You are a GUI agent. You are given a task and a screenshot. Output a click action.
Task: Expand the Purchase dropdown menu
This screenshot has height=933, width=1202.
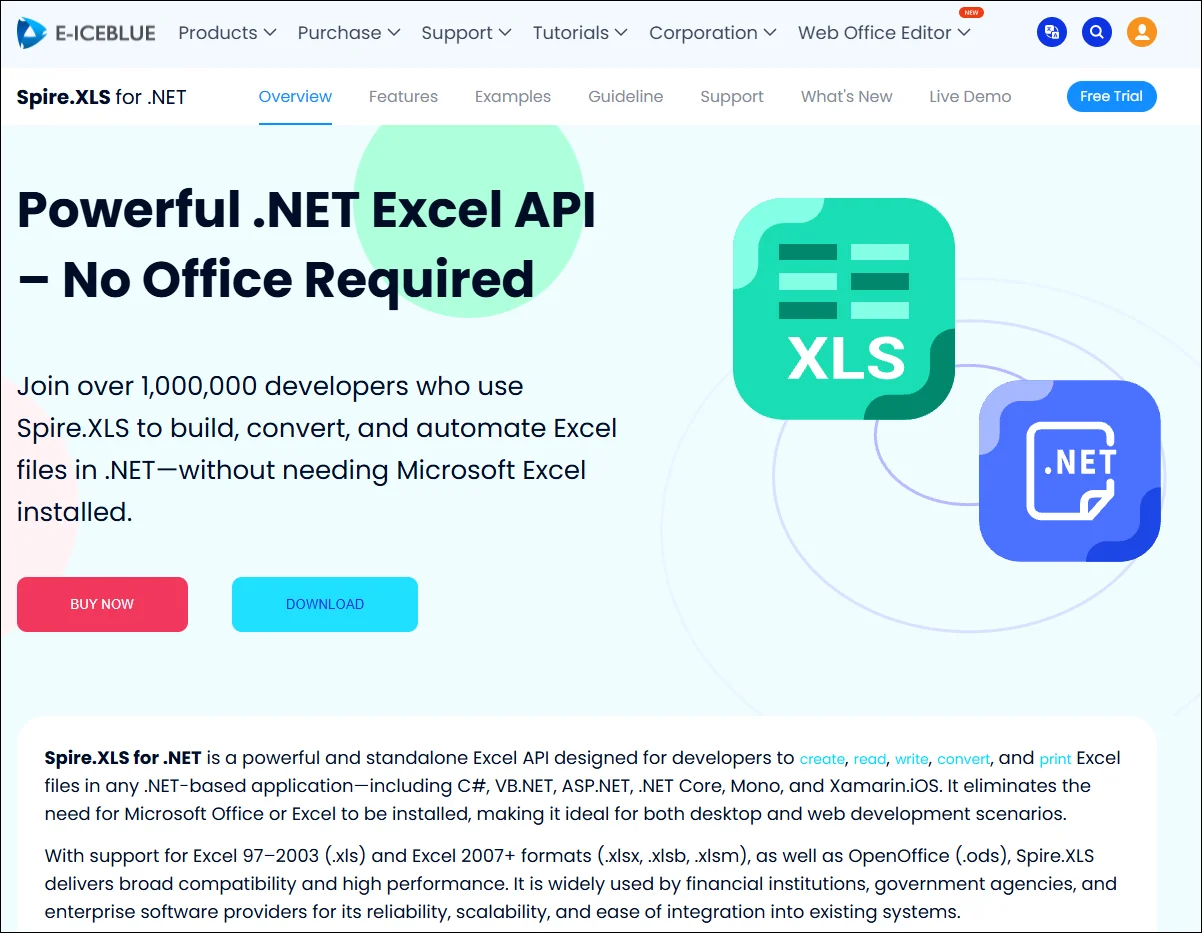click(349, 33)
